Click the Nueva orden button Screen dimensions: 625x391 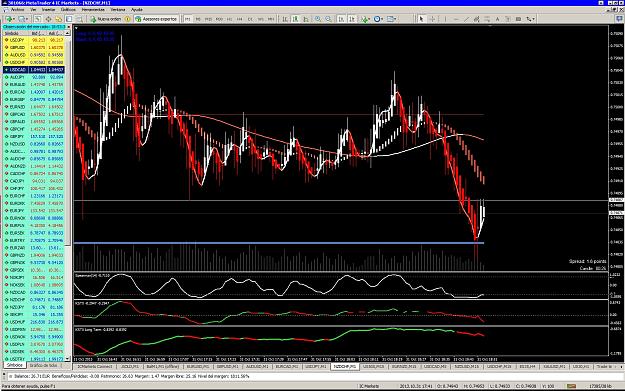[105, 19]
